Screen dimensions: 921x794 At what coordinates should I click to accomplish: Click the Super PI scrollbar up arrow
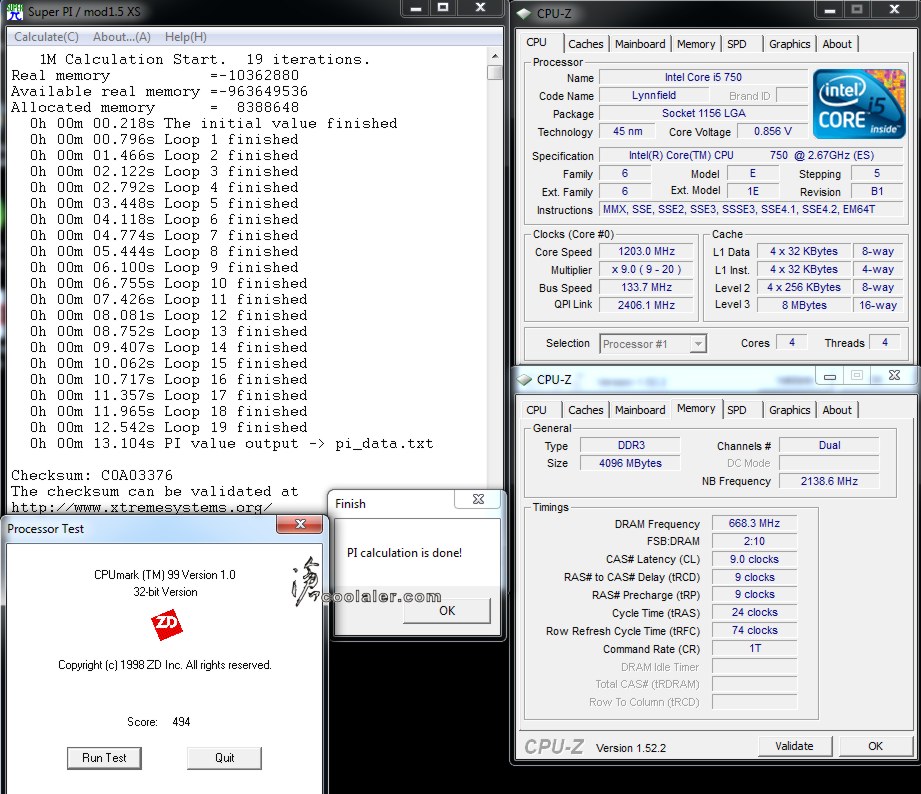point(495,56)
